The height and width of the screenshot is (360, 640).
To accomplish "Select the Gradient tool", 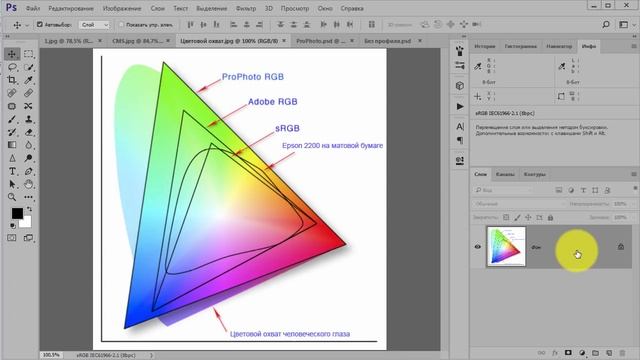I will pyautogui.click(x=12, y=145).
